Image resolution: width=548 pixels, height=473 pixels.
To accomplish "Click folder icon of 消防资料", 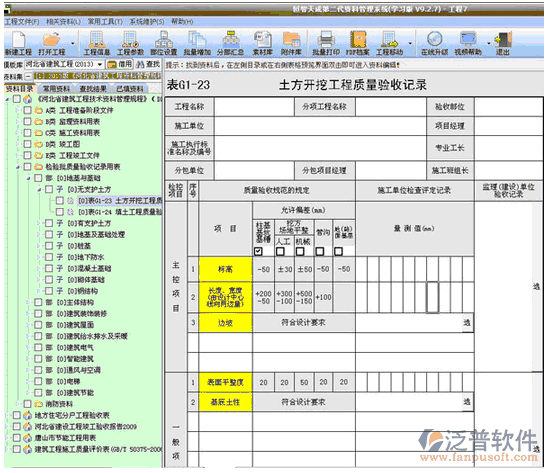I will pyautogui.click(x=39, y=404).
